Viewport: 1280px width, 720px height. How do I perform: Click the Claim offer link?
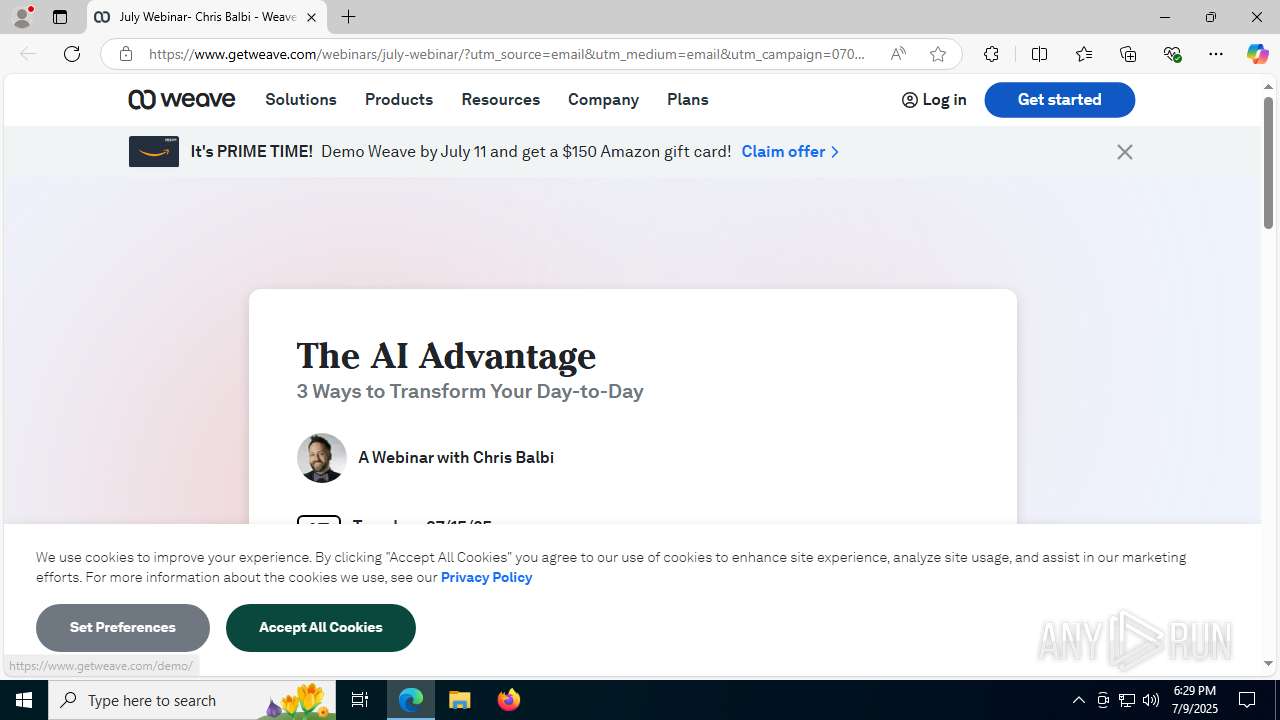coord(790,152)
